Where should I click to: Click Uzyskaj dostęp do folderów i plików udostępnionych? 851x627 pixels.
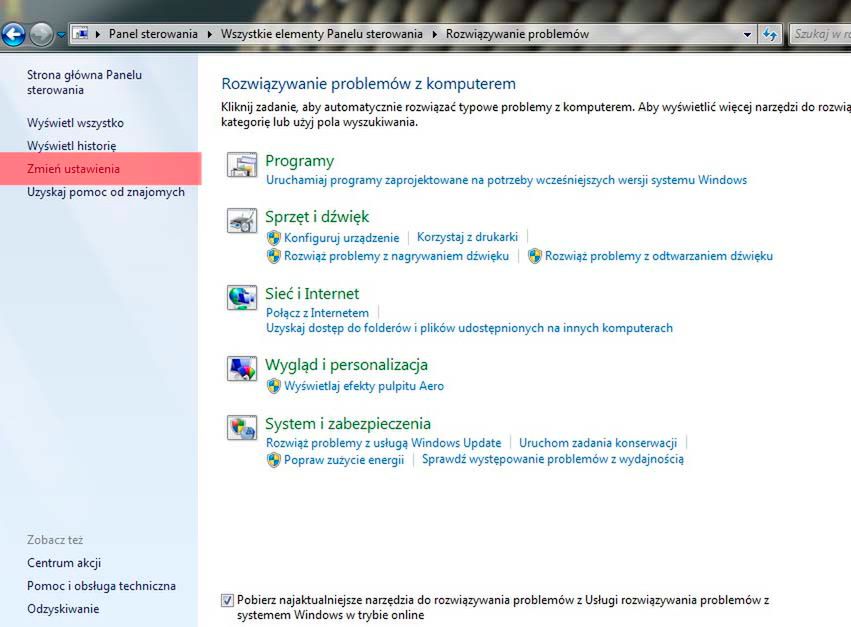tap(469, 328)
